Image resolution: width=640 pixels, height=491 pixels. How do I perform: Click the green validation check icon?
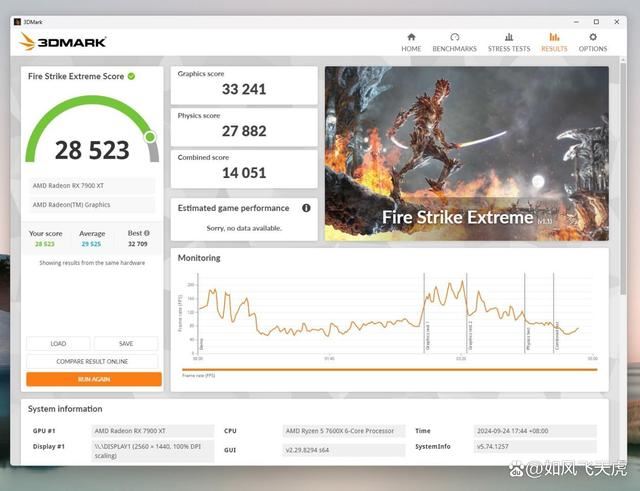(x=131, y=76)
